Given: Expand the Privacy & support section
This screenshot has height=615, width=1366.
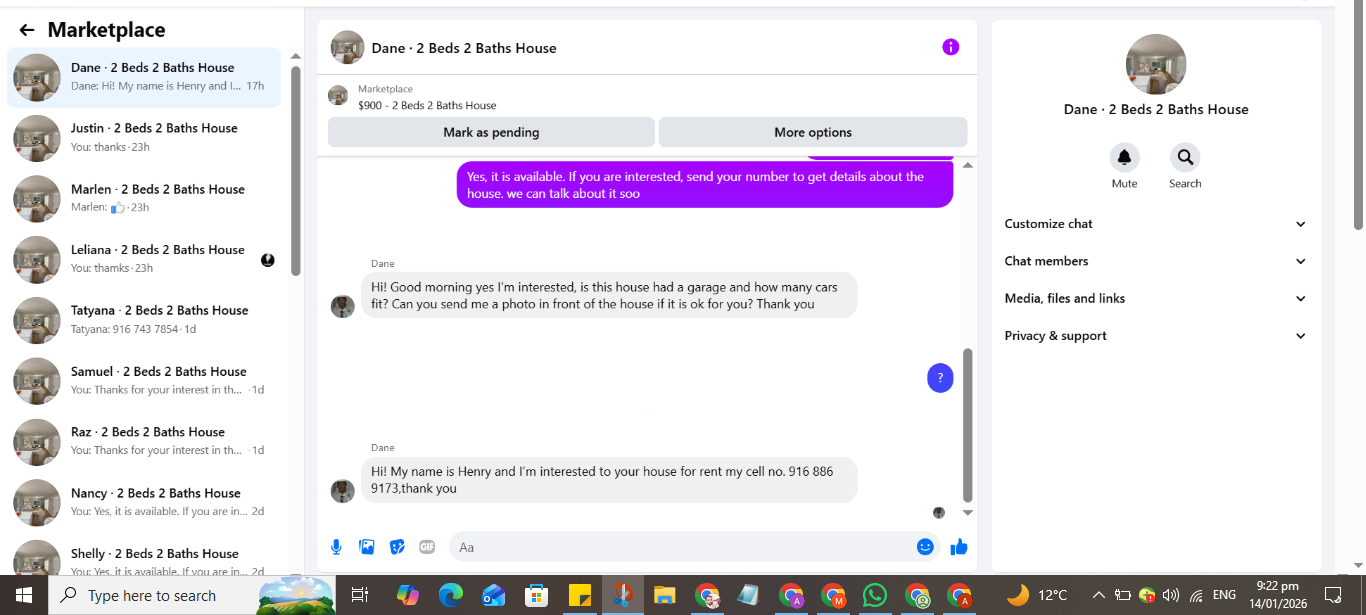Looking at the screenshot, I should pos(1155,336).
